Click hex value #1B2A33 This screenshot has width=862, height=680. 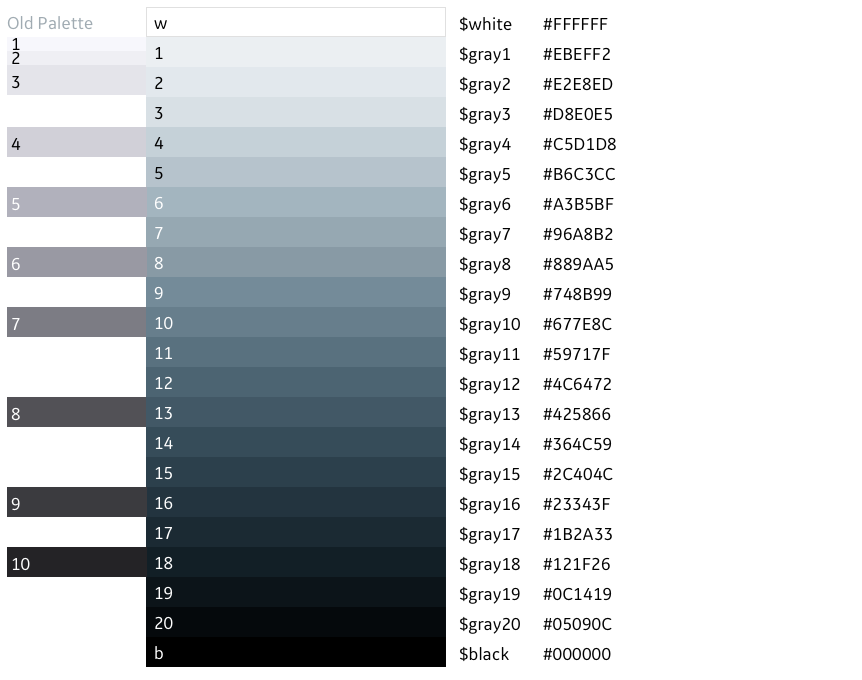(578, 534)
